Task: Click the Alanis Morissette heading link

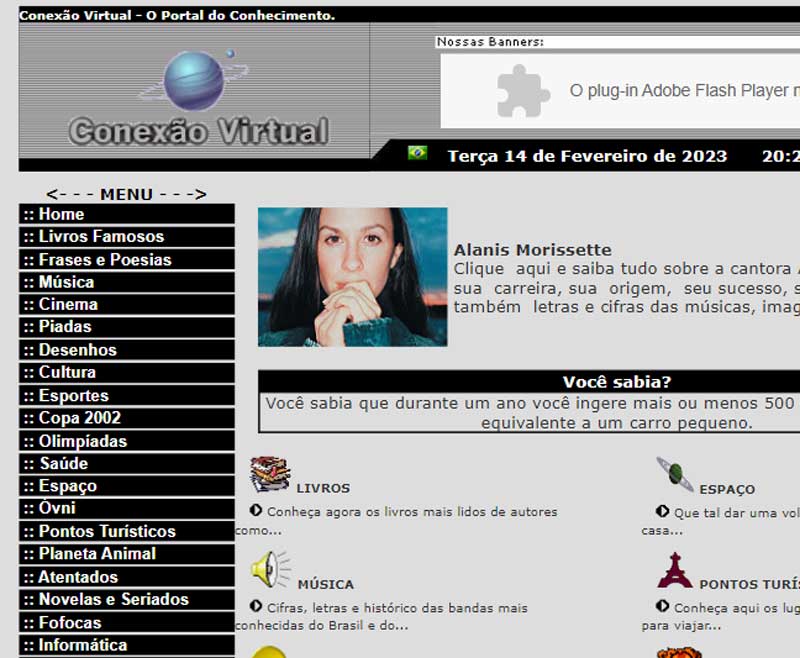Action: click(x=533, y=250)
